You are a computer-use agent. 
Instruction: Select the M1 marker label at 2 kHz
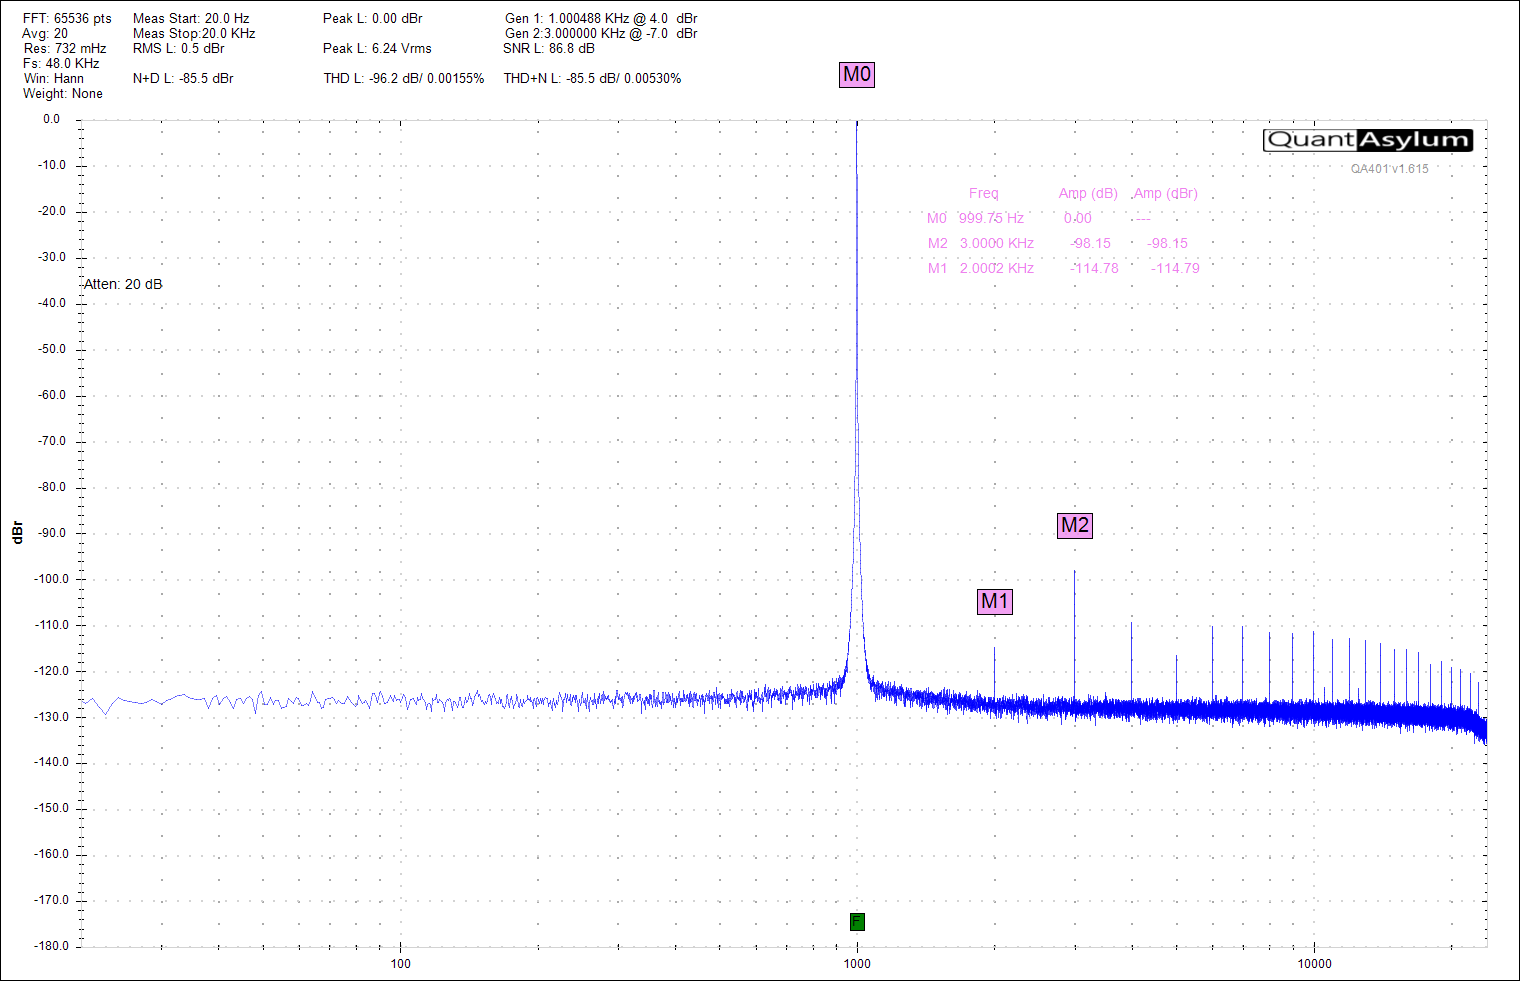click(995, 601)
